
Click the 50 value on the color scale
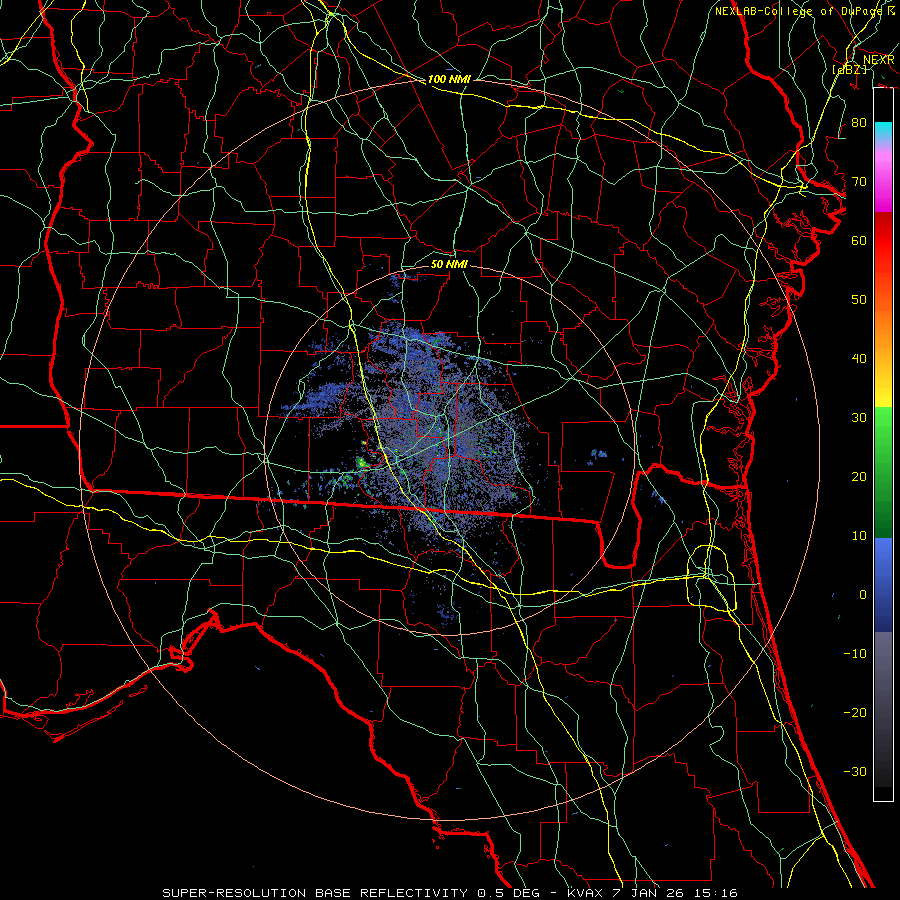(x=859, y=300)
